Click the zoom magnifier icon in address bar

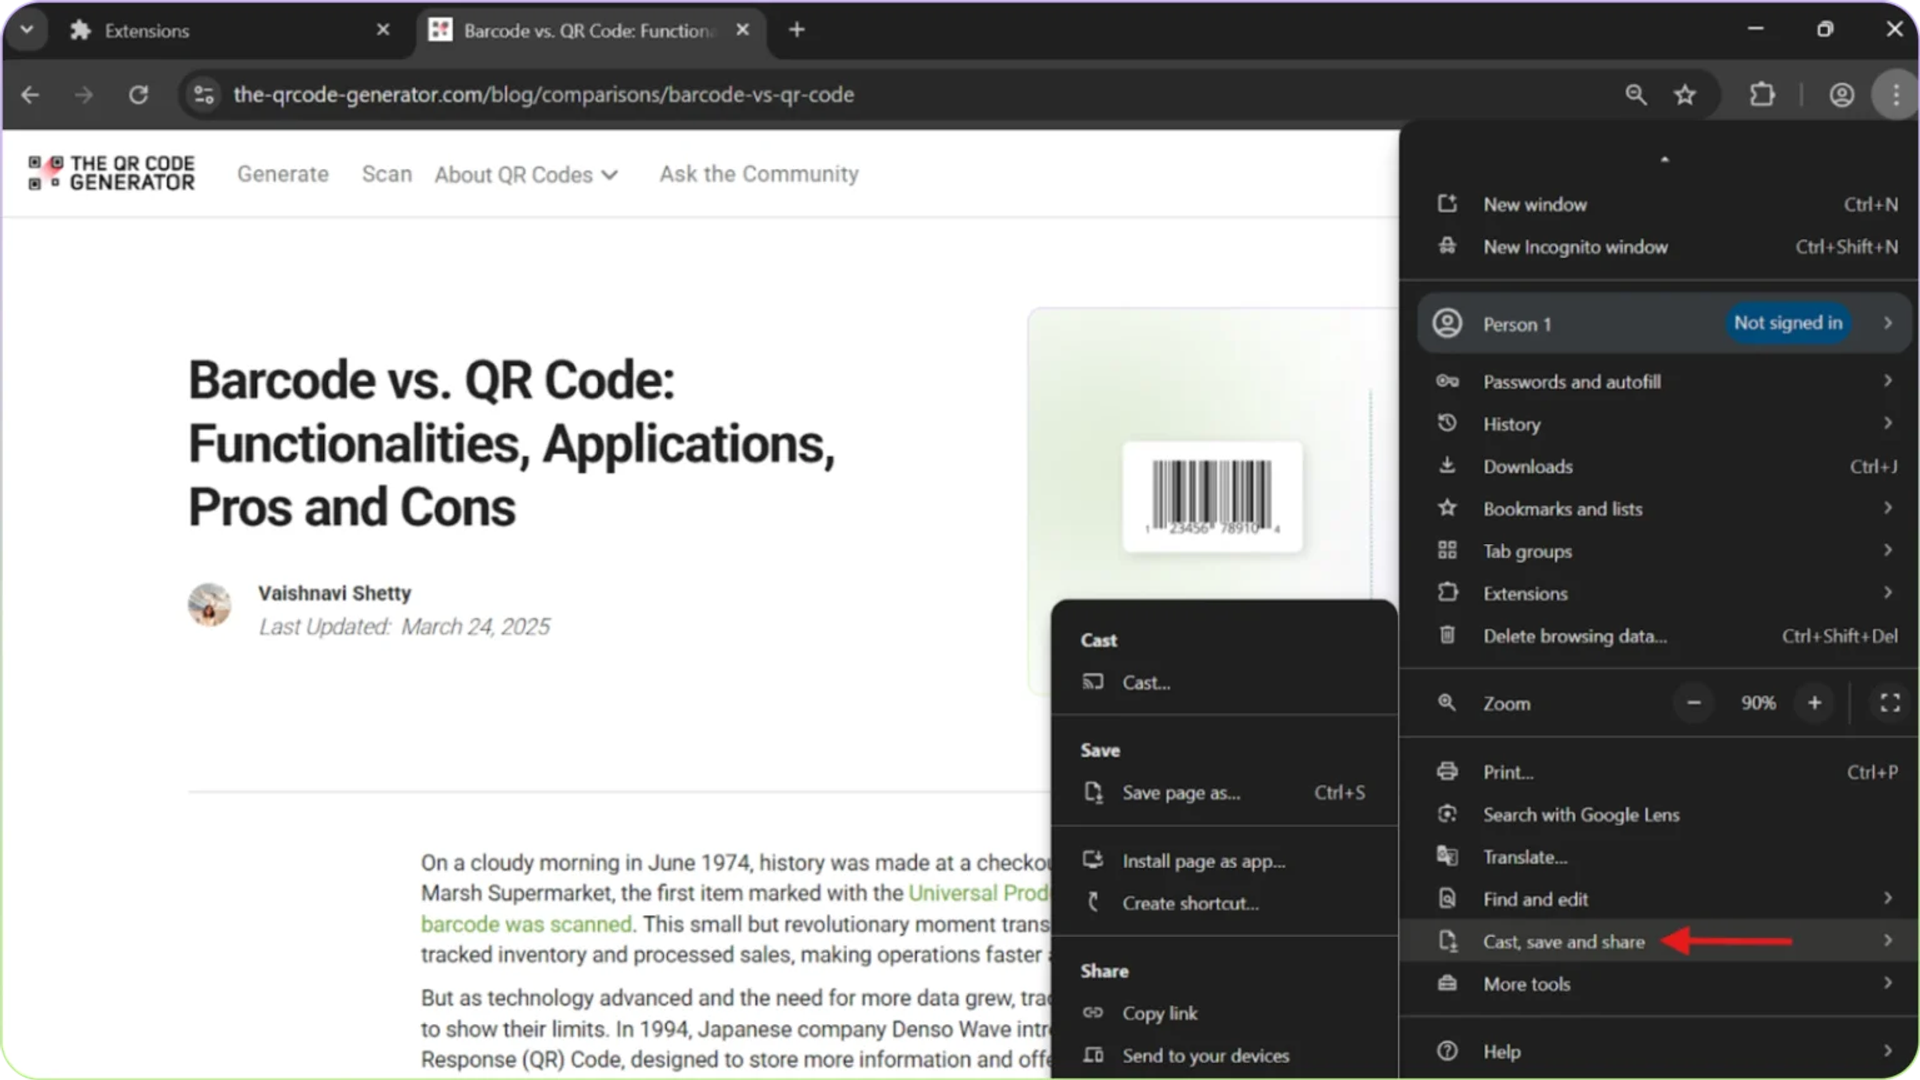click(x=1636, y=94)
